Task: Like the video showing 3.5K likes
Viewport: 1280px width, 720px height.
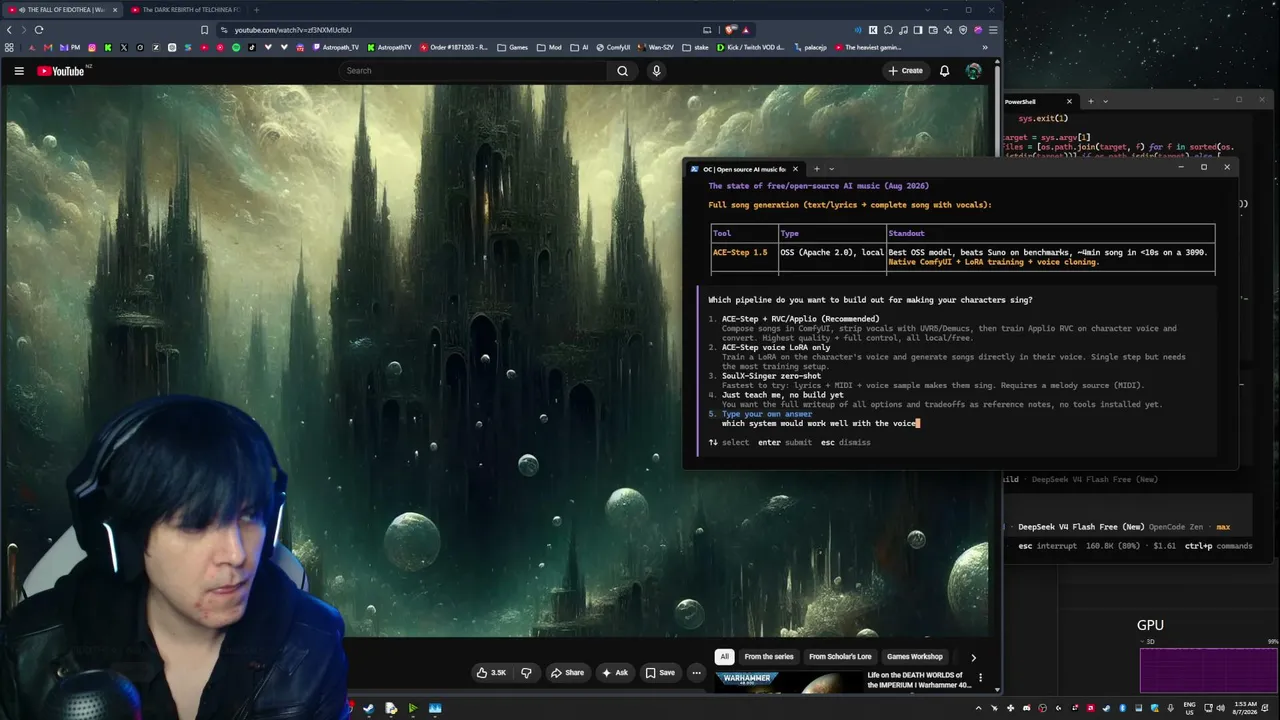Action: pyautogui.click(x=491, y=672)
